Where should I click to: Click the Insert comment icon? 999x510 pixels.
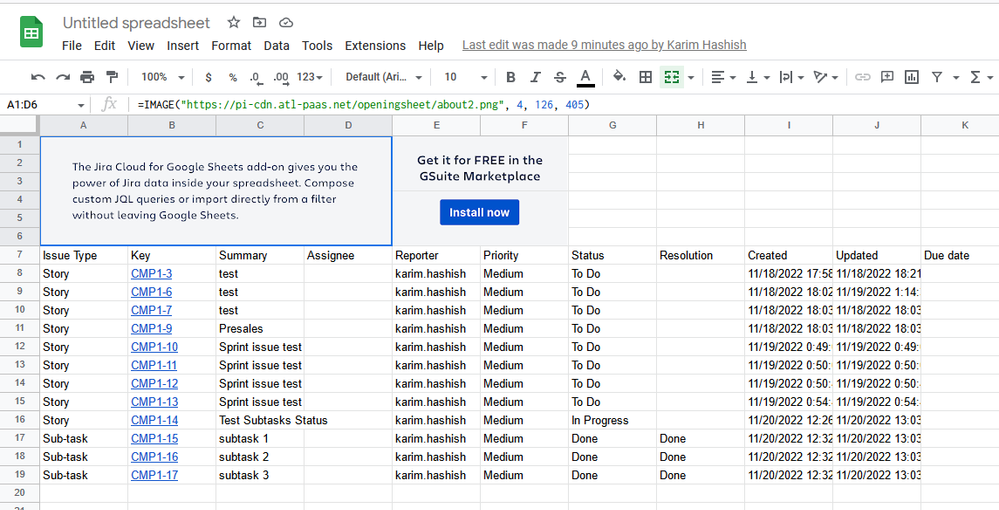click(887, 77)
